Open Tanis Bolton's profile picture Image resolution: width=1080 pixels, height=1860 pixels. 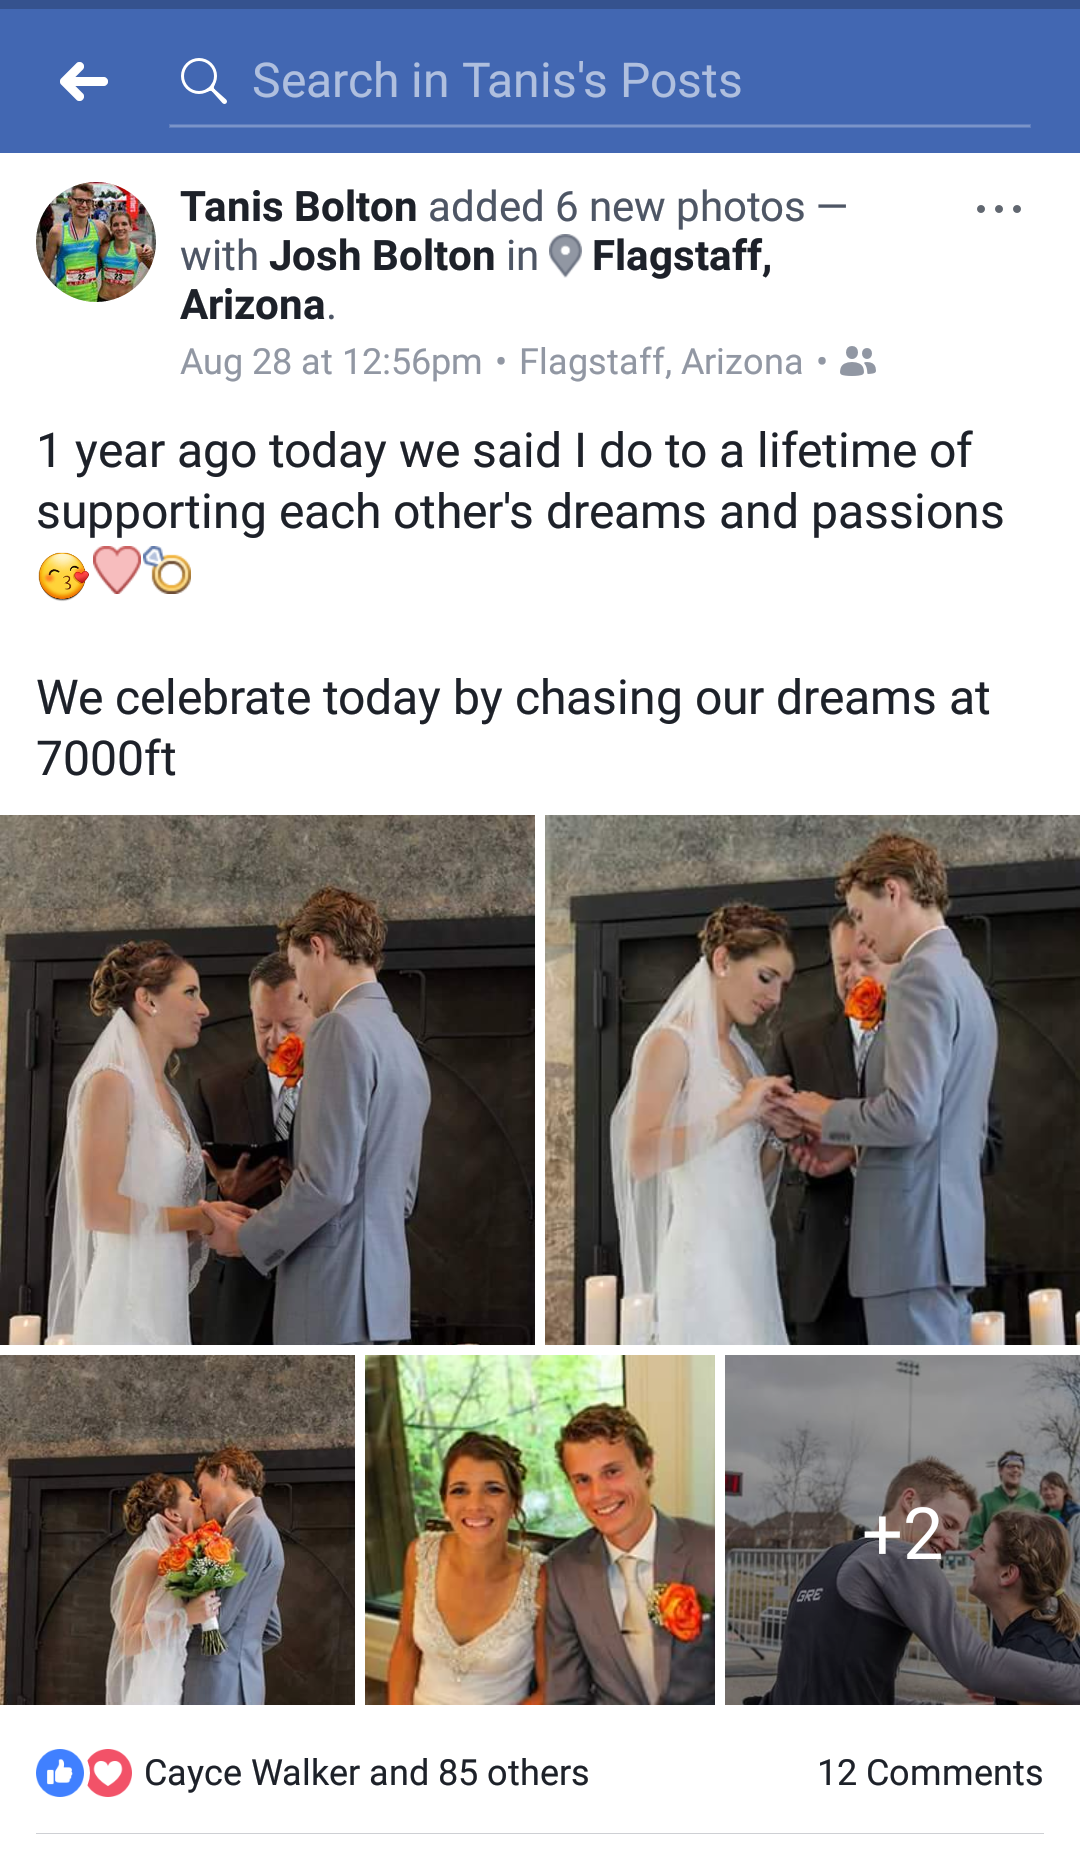pyautogui.click(x=96, y=242)
